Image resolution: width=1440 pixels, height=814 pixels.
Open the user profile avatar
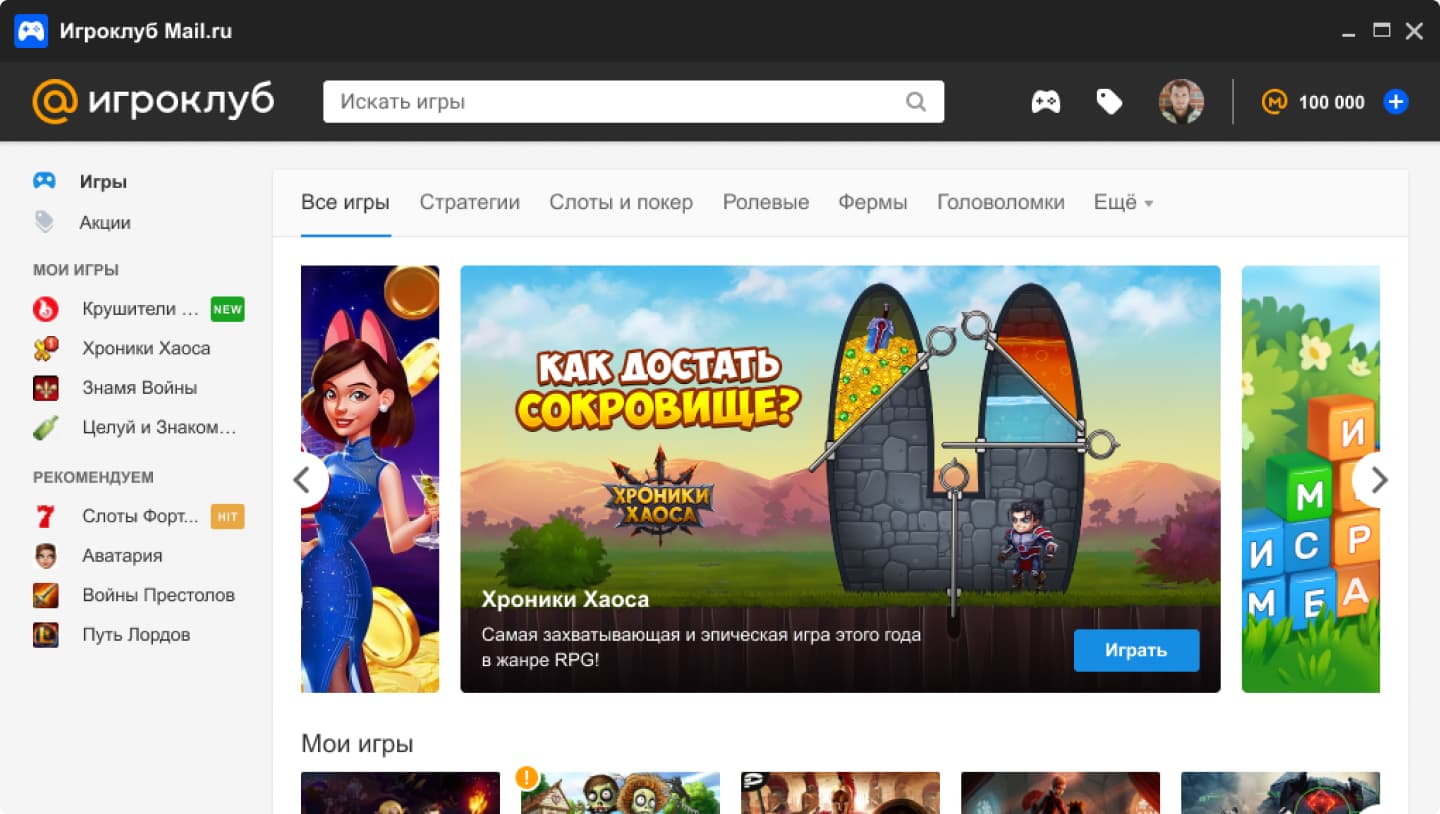(1181, 101)
